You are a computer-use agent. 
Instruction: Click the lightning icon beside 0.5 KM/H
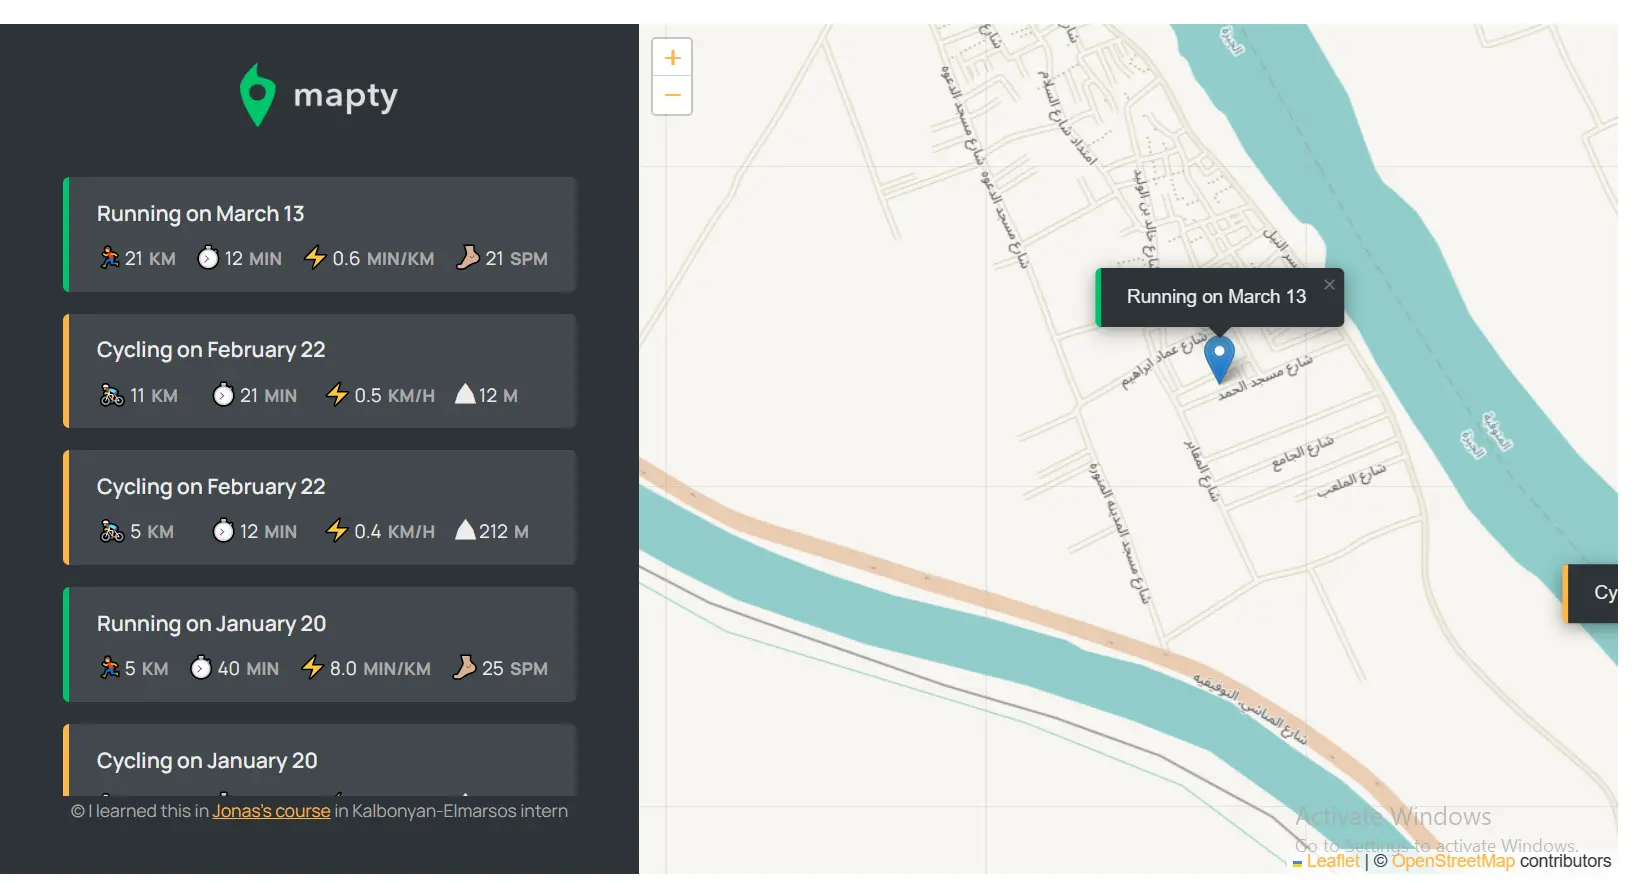point(337,395)
